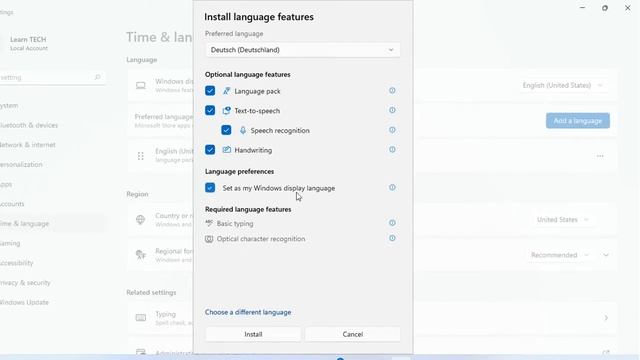Uncheck the Speech recognition checkbox
This screenshot has width=640, height=360.
[226, 130]
